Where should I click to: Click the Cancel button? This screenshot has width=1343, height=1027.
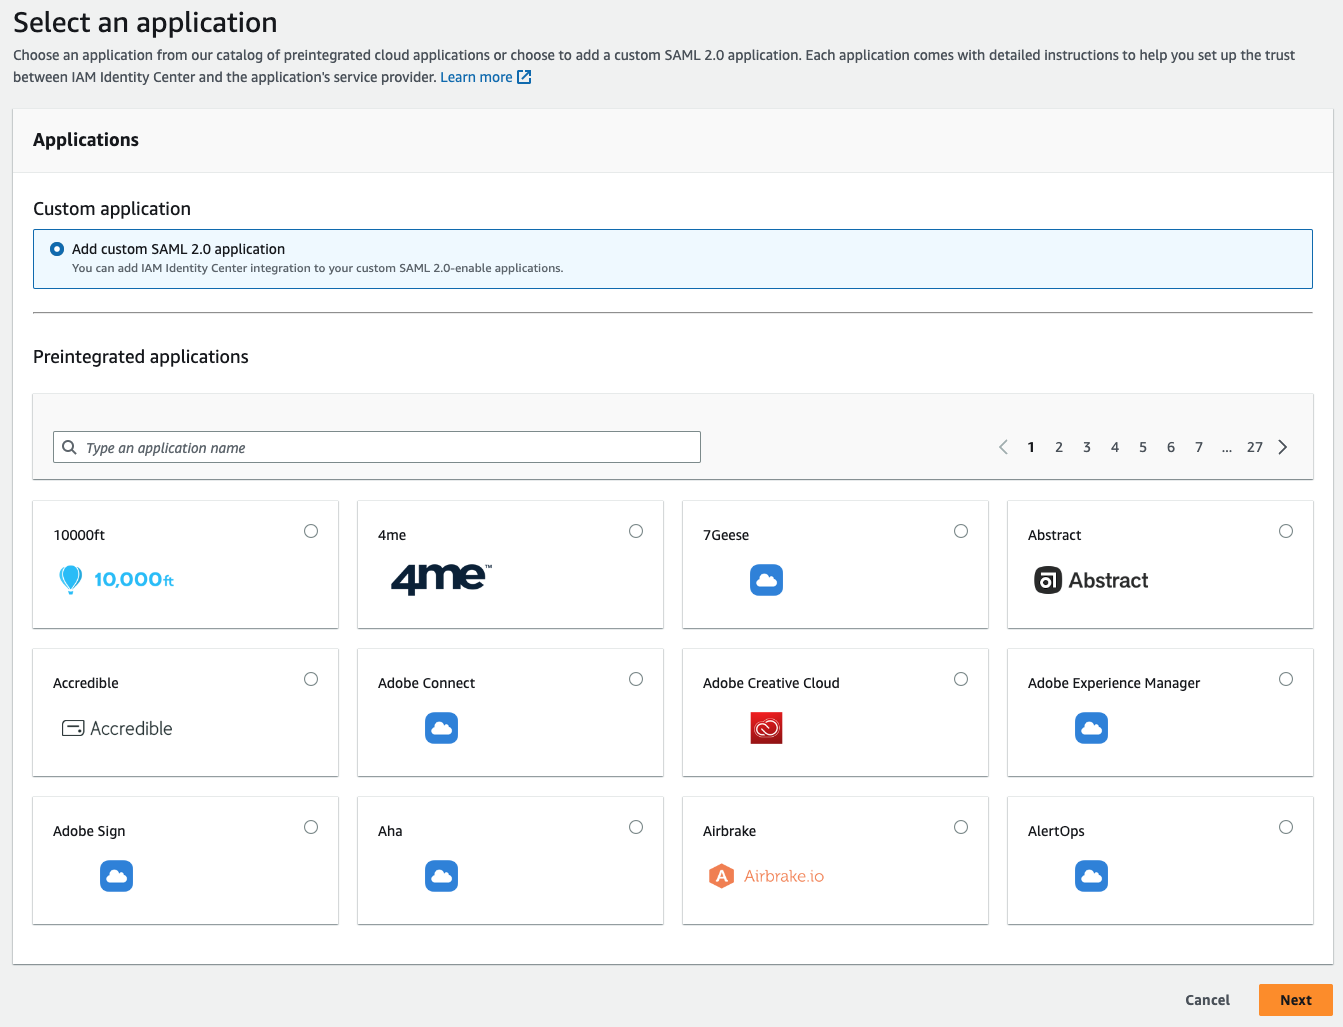coord(1208,1000)
